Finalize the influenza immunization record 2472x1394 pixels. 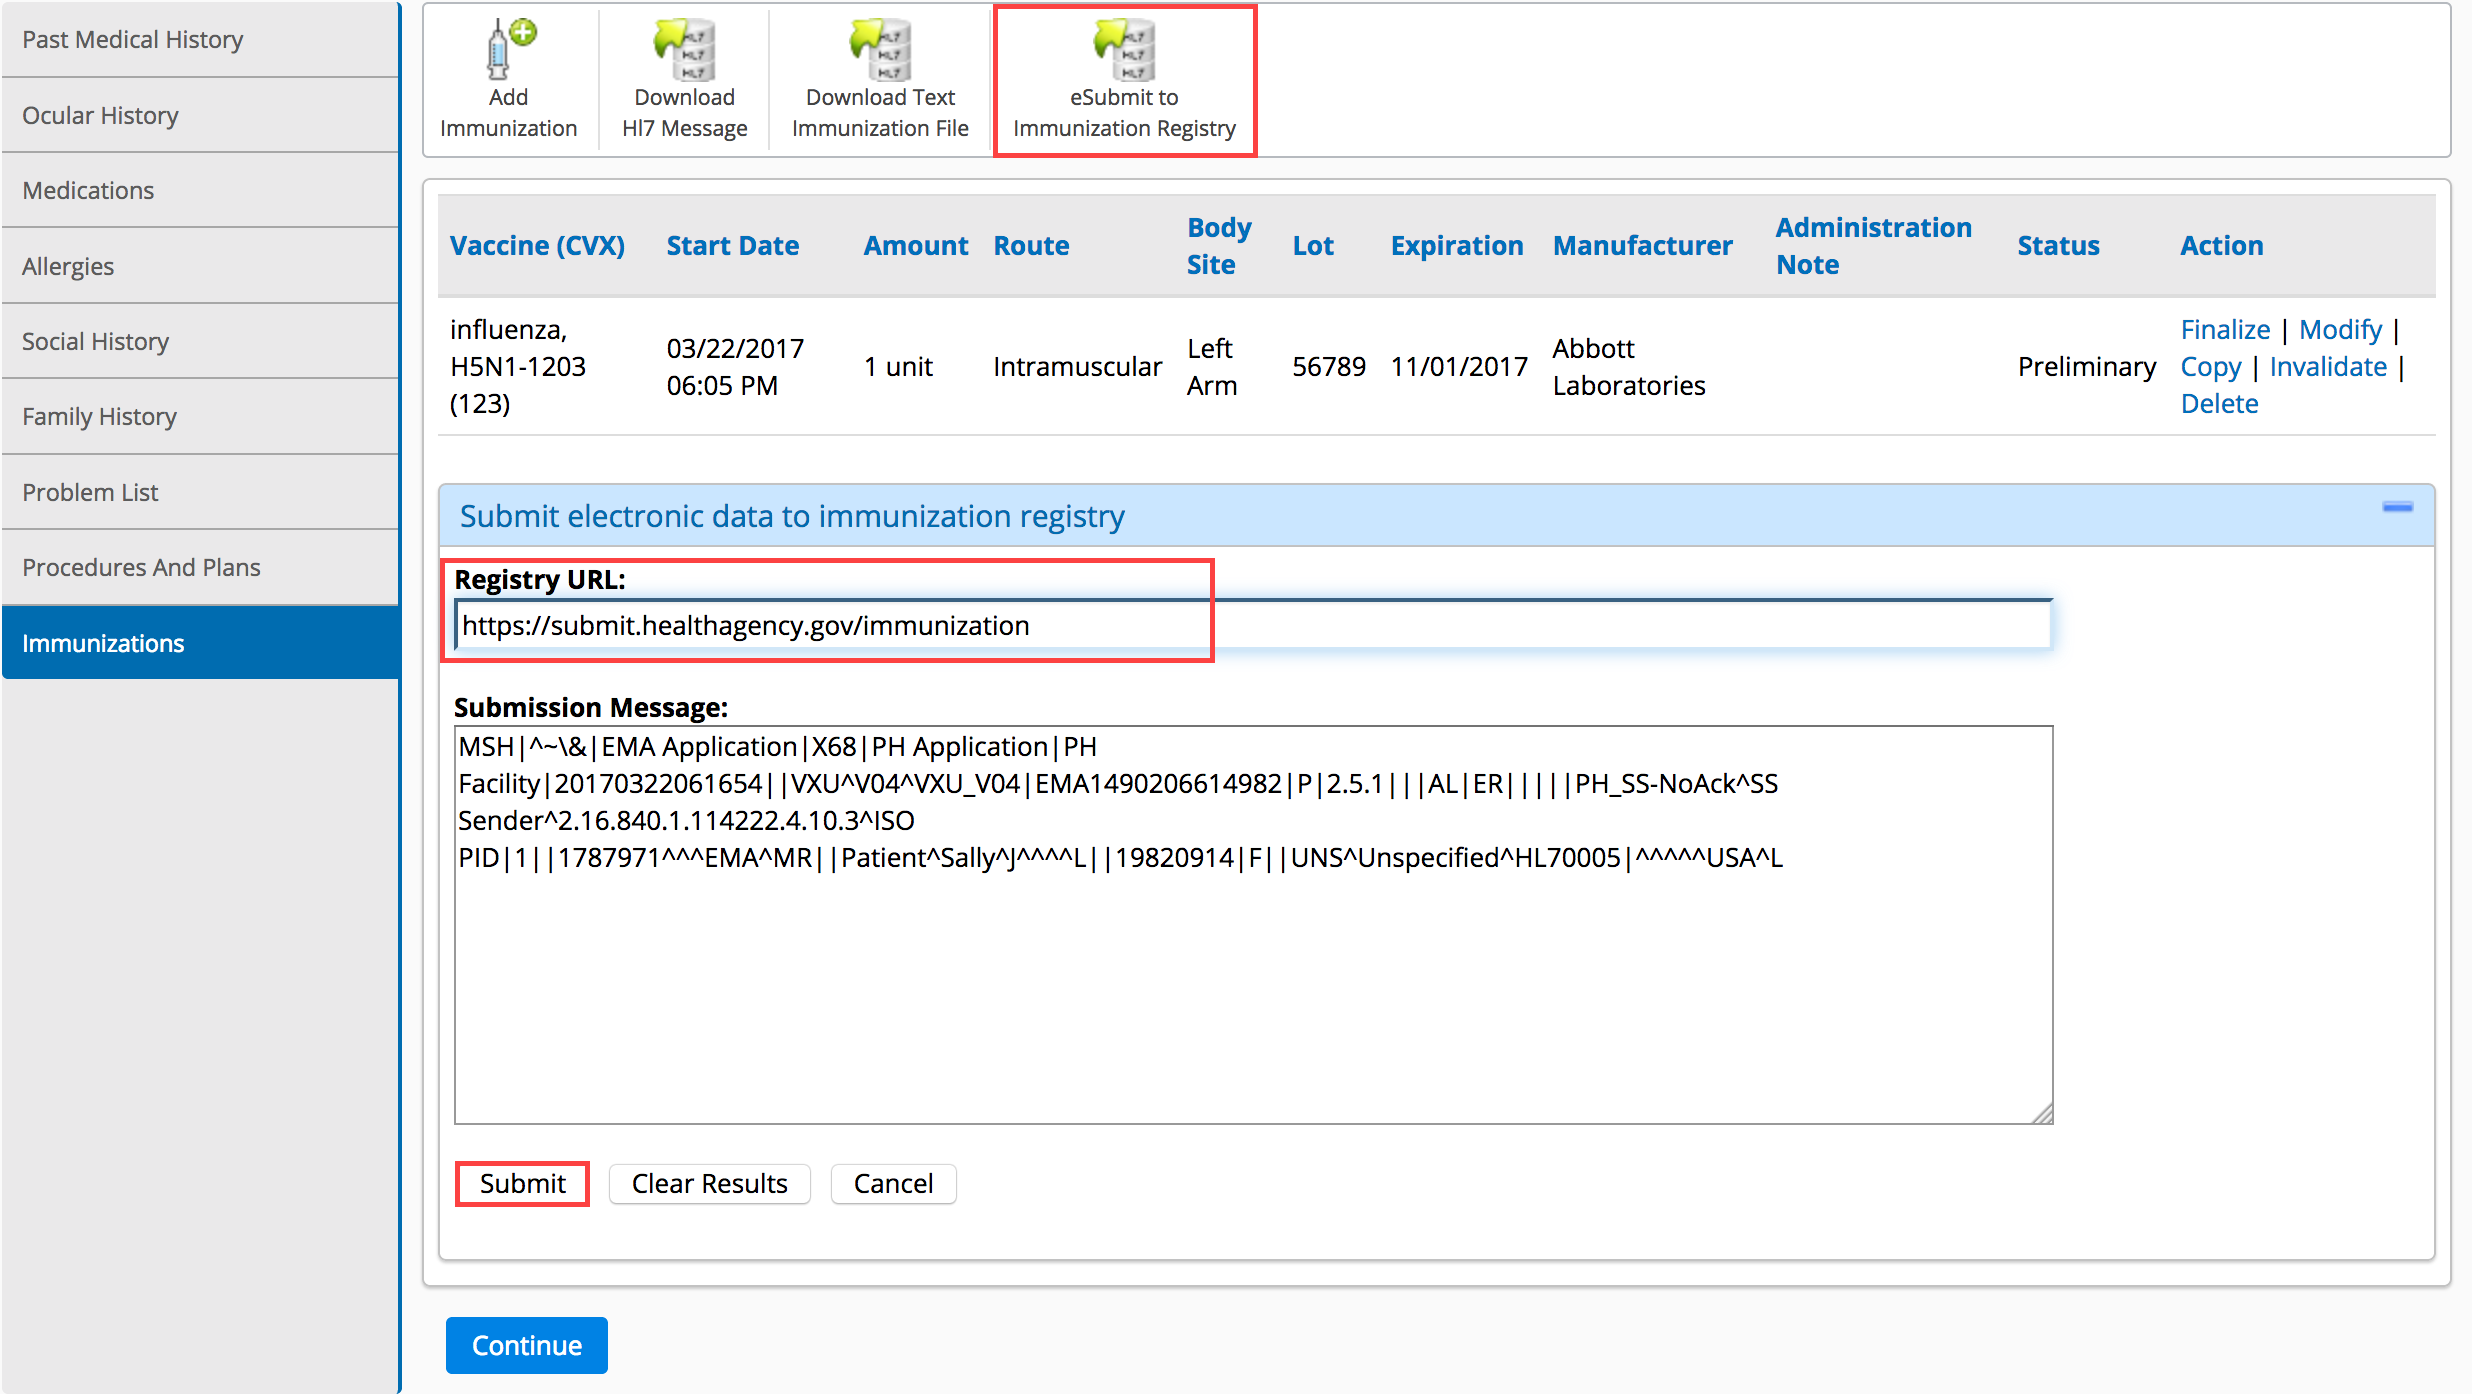[x=2225, y=330]
